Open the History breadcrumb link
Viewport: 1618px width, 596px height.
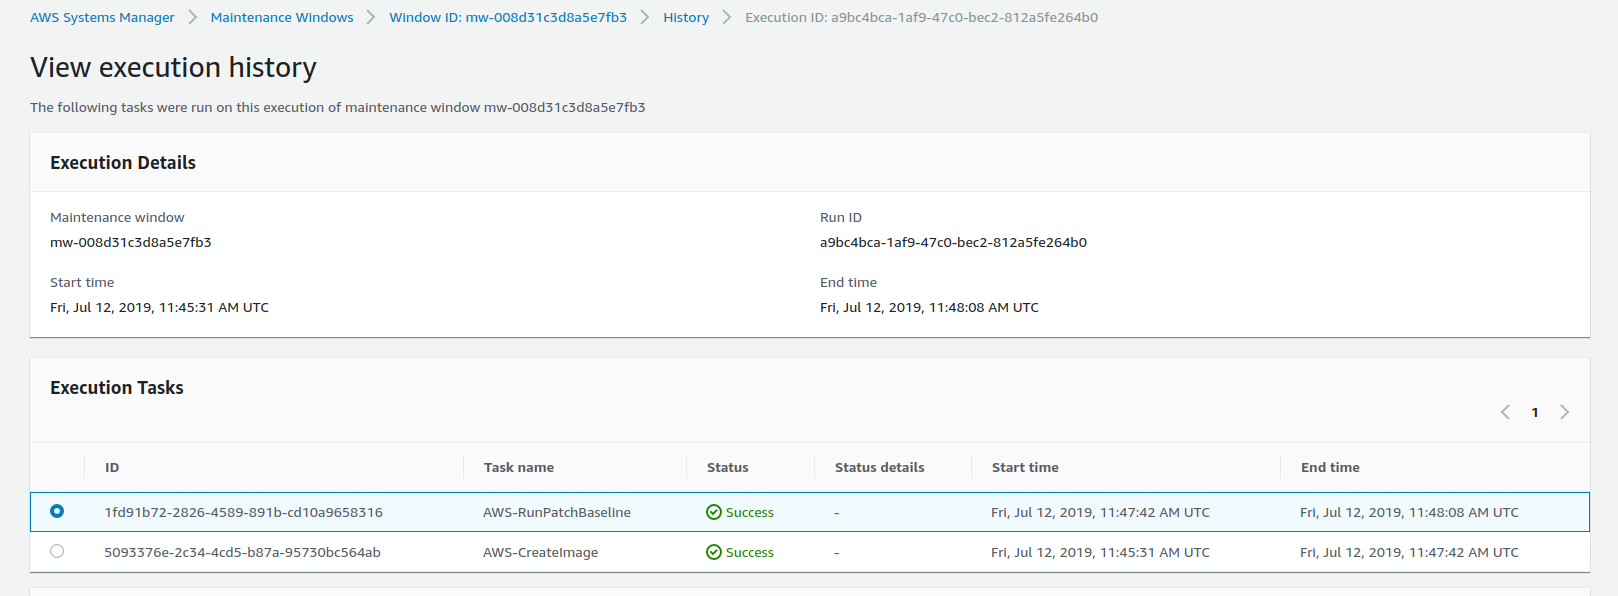point(686,17)
